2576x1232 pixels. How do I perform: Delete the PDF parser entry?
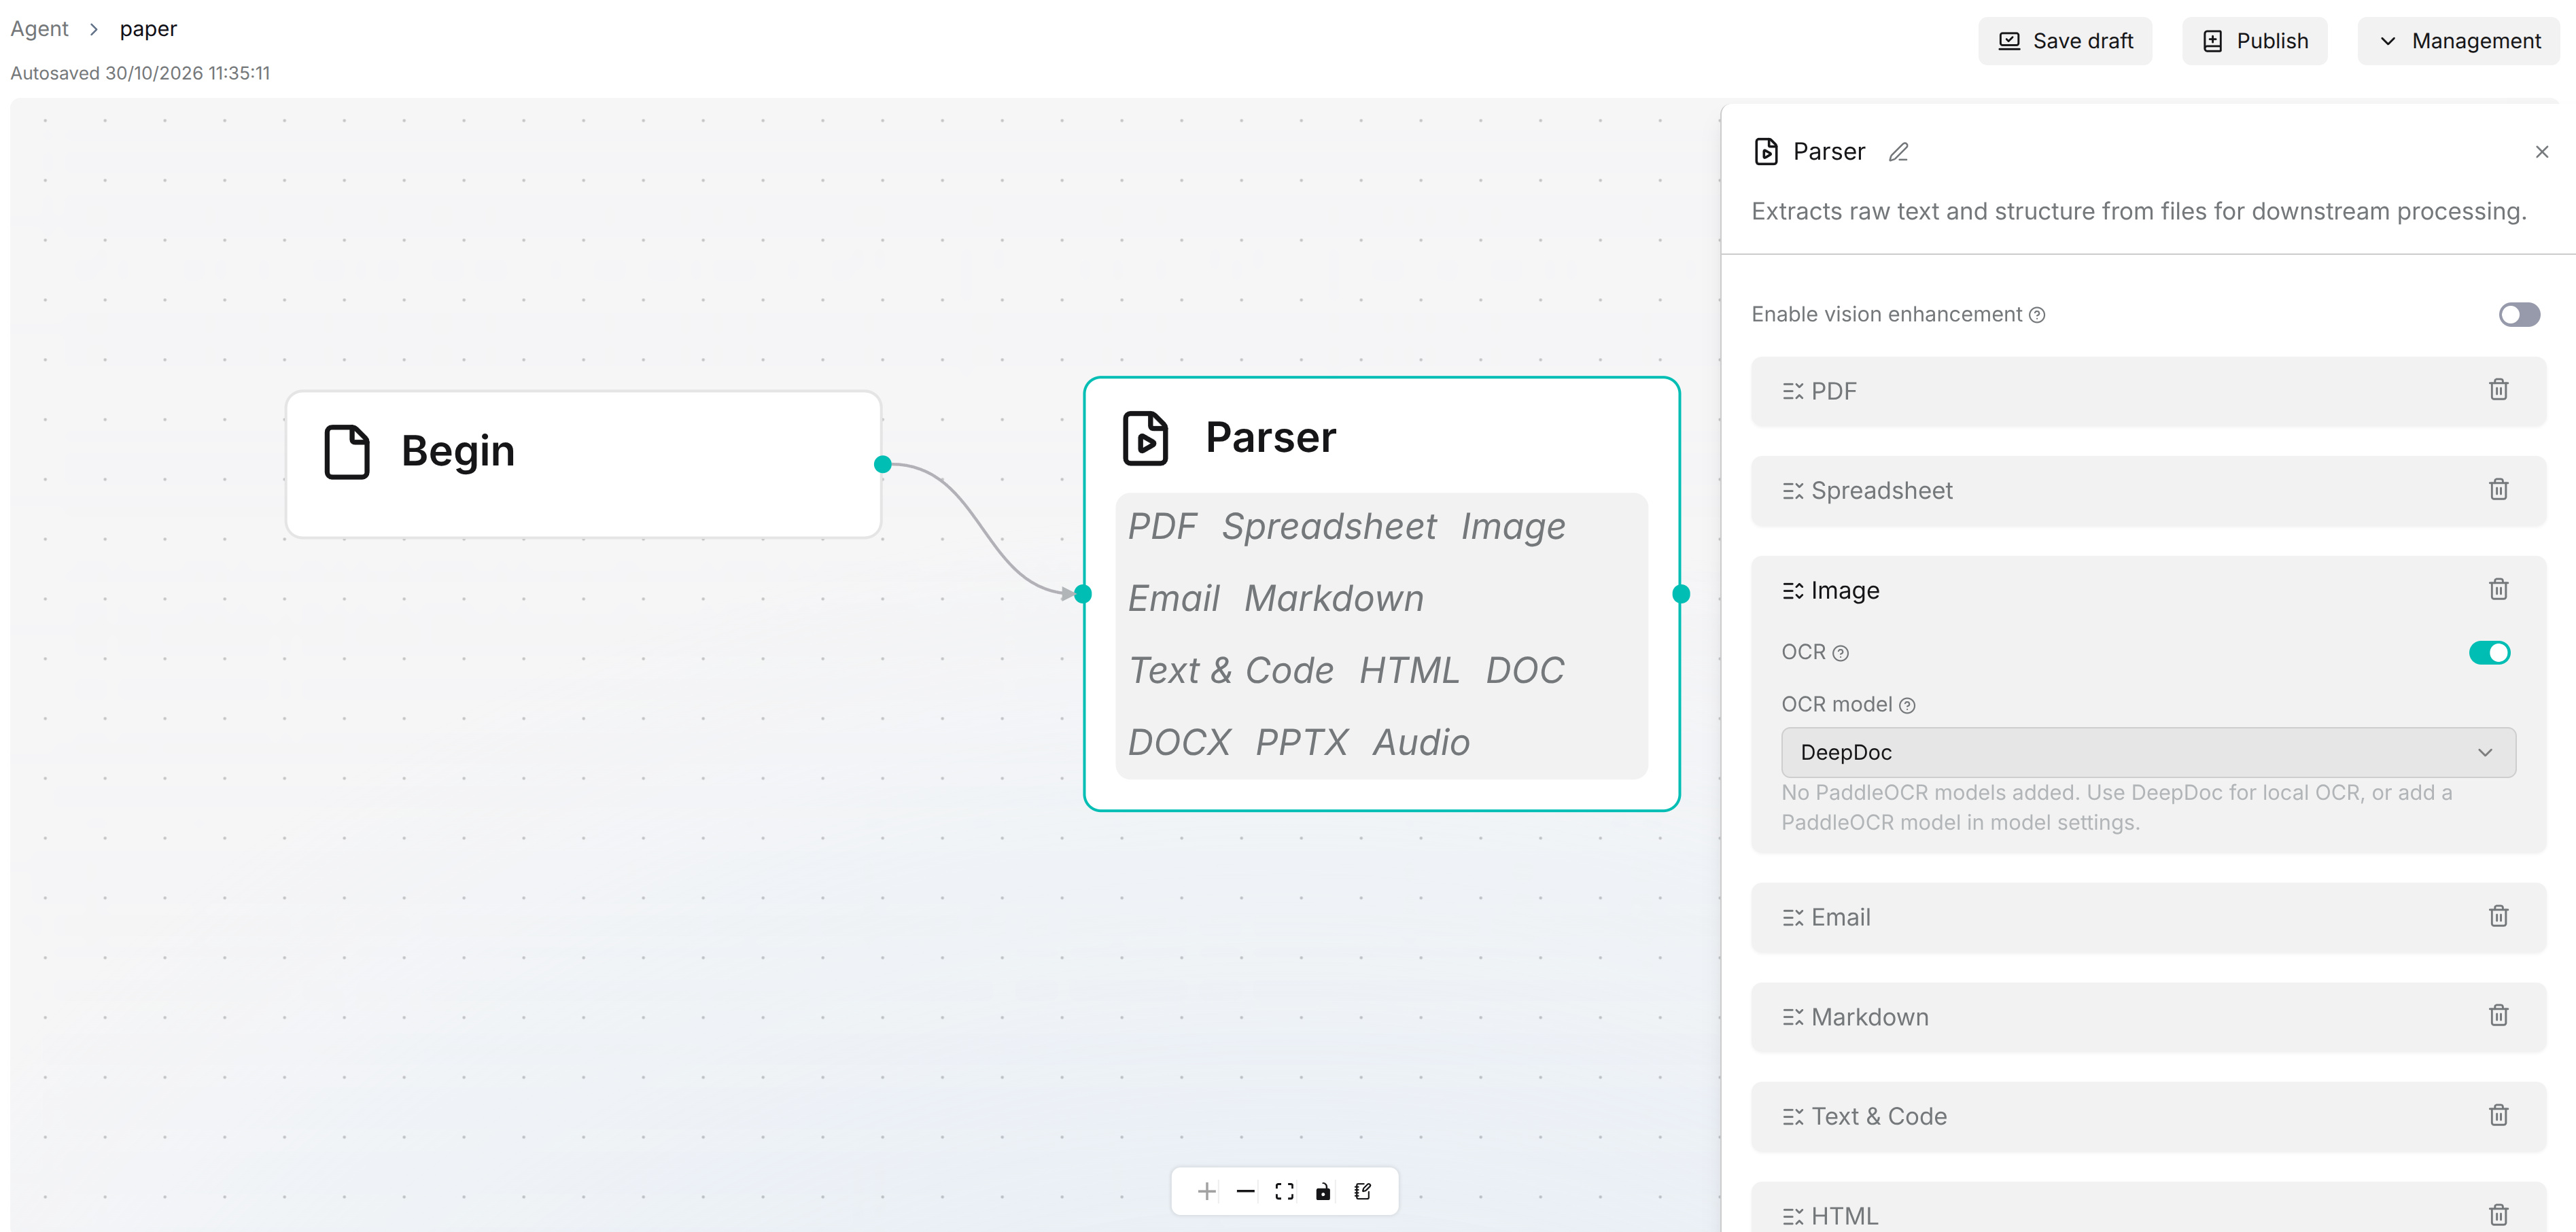pos(2498,390)
